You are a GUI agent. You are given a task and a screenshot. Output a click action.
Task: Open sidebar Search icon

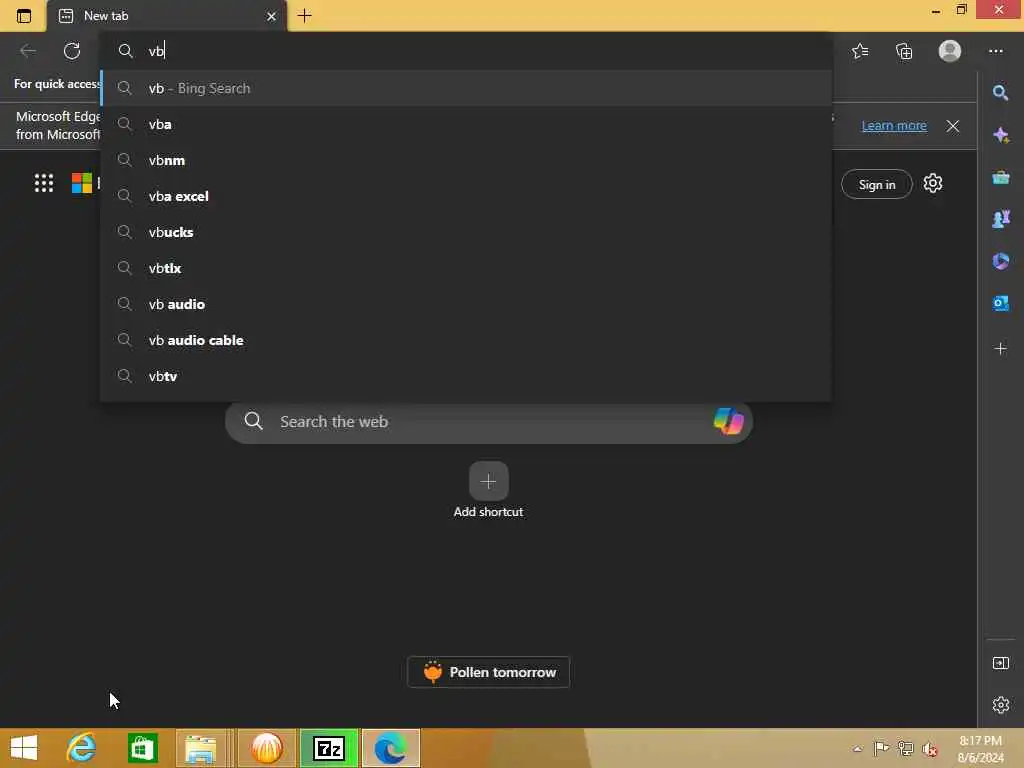click(x=1000, y=93)
